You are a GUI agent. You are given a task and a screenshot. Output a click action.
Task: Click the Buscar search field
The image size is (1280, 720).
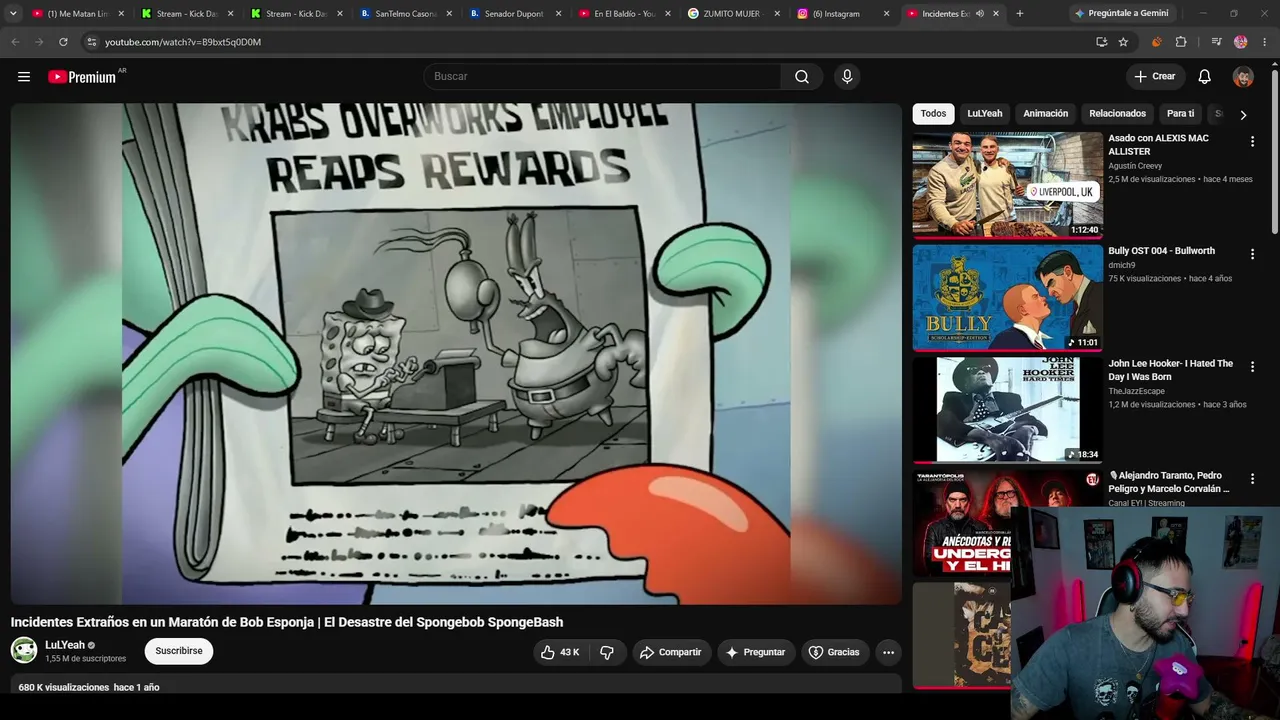pyautogui.click(x=602, y=77)
